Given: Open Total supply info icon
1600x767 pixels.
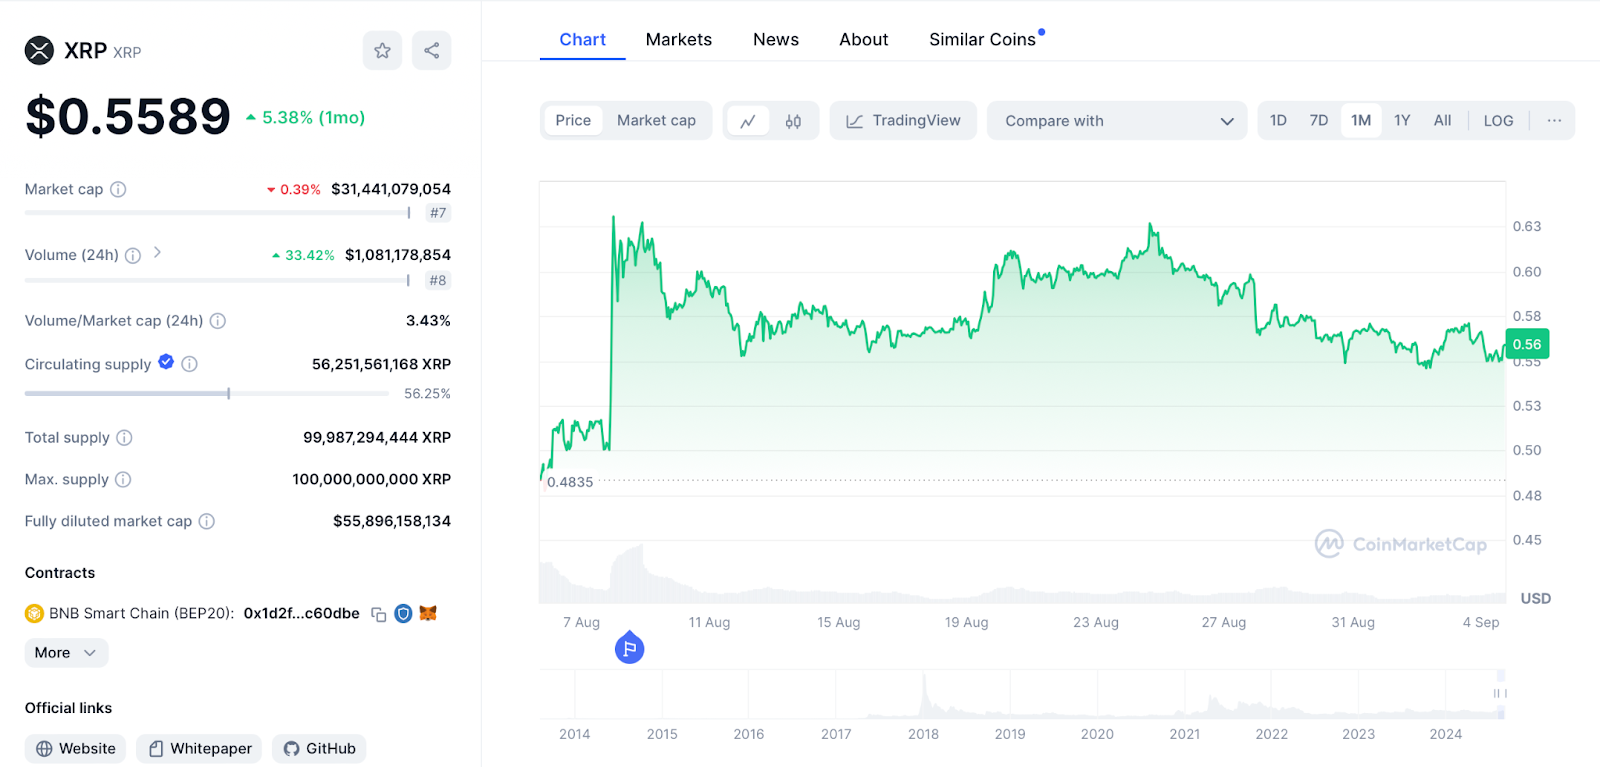Looking at the screenshot, I should pos(124,437).
